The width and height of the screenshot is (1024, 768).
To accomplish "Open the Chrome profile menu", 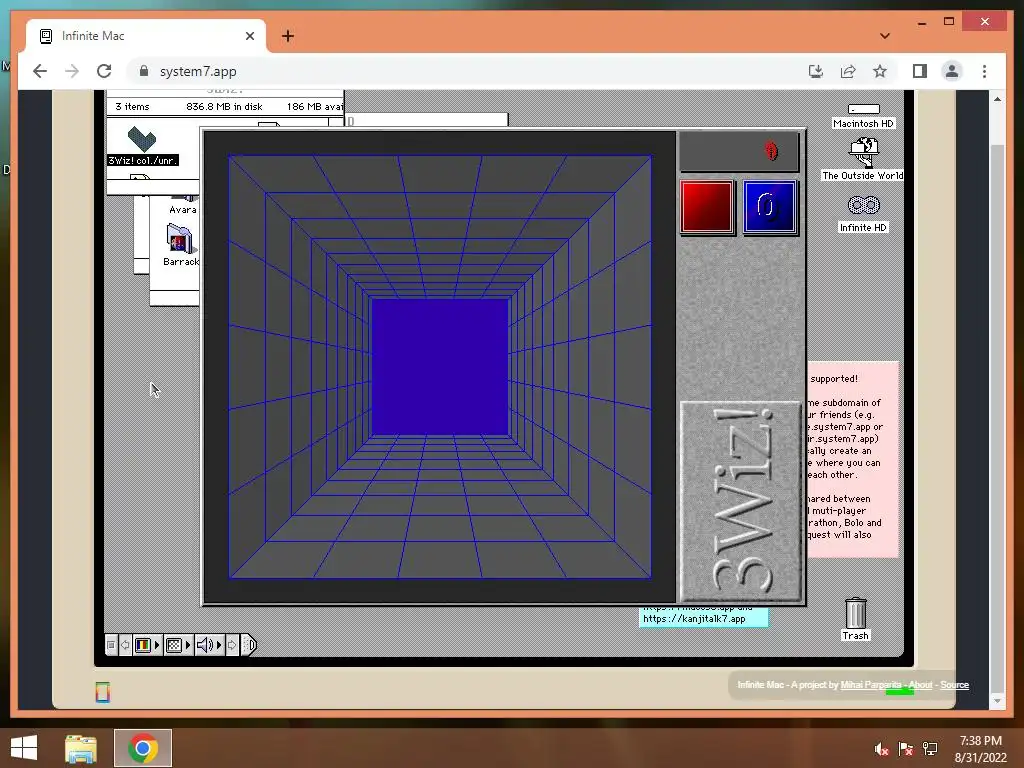I will [x=952, y=71].
